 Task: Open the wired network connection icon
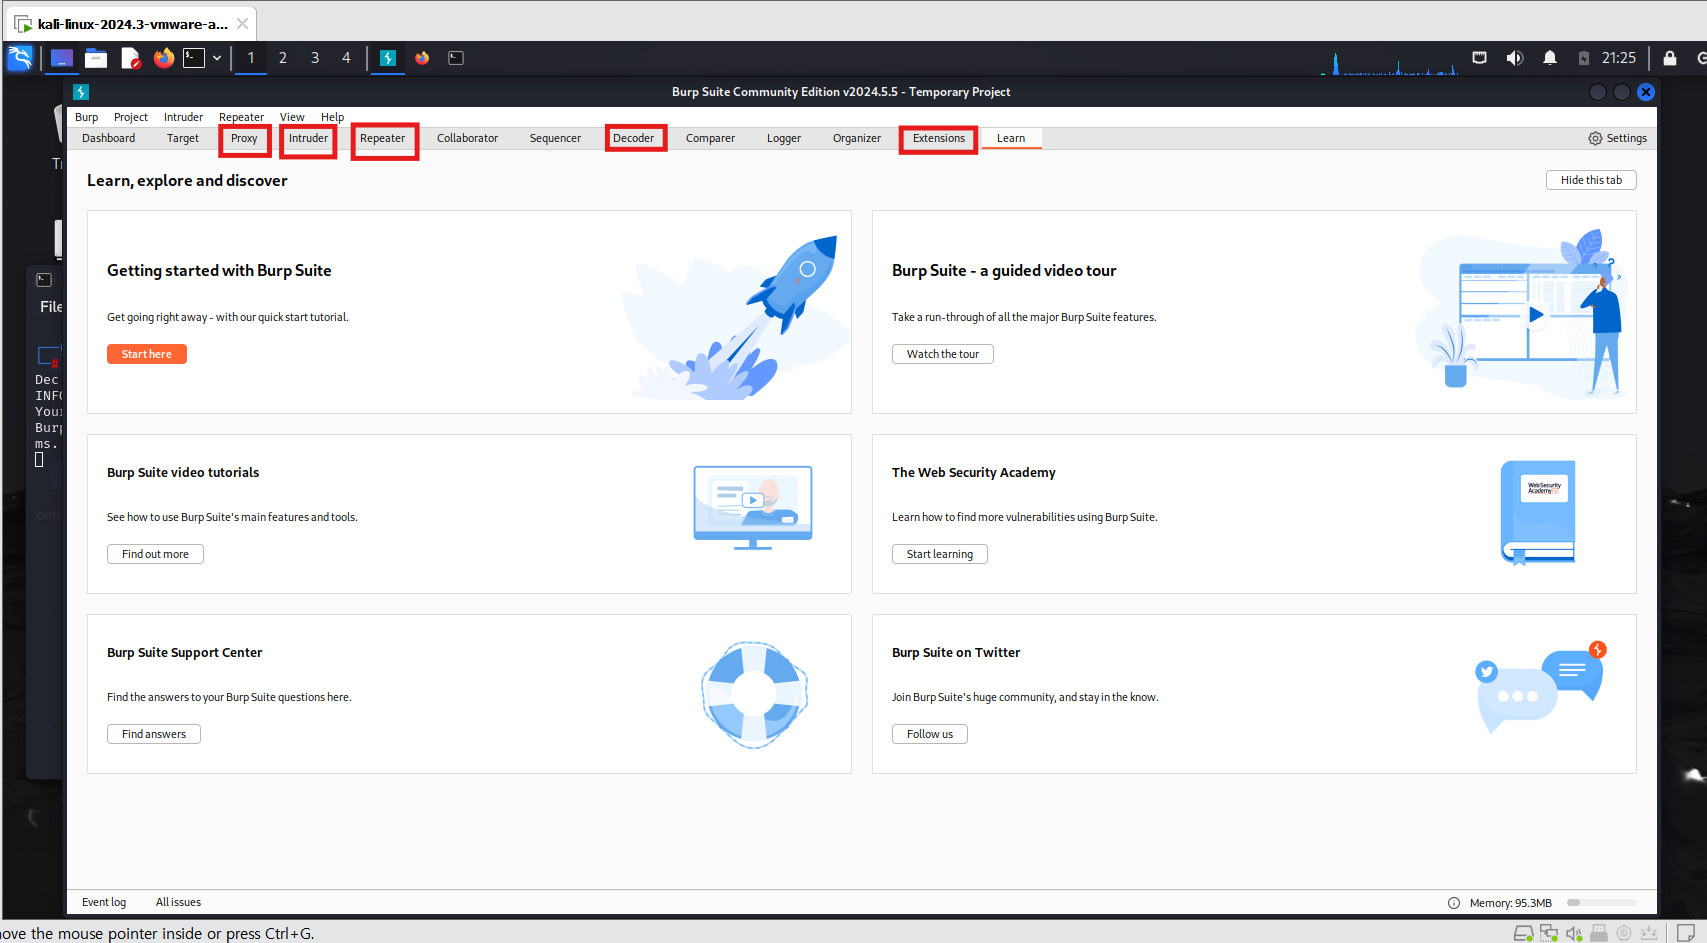pos(1479,58)
